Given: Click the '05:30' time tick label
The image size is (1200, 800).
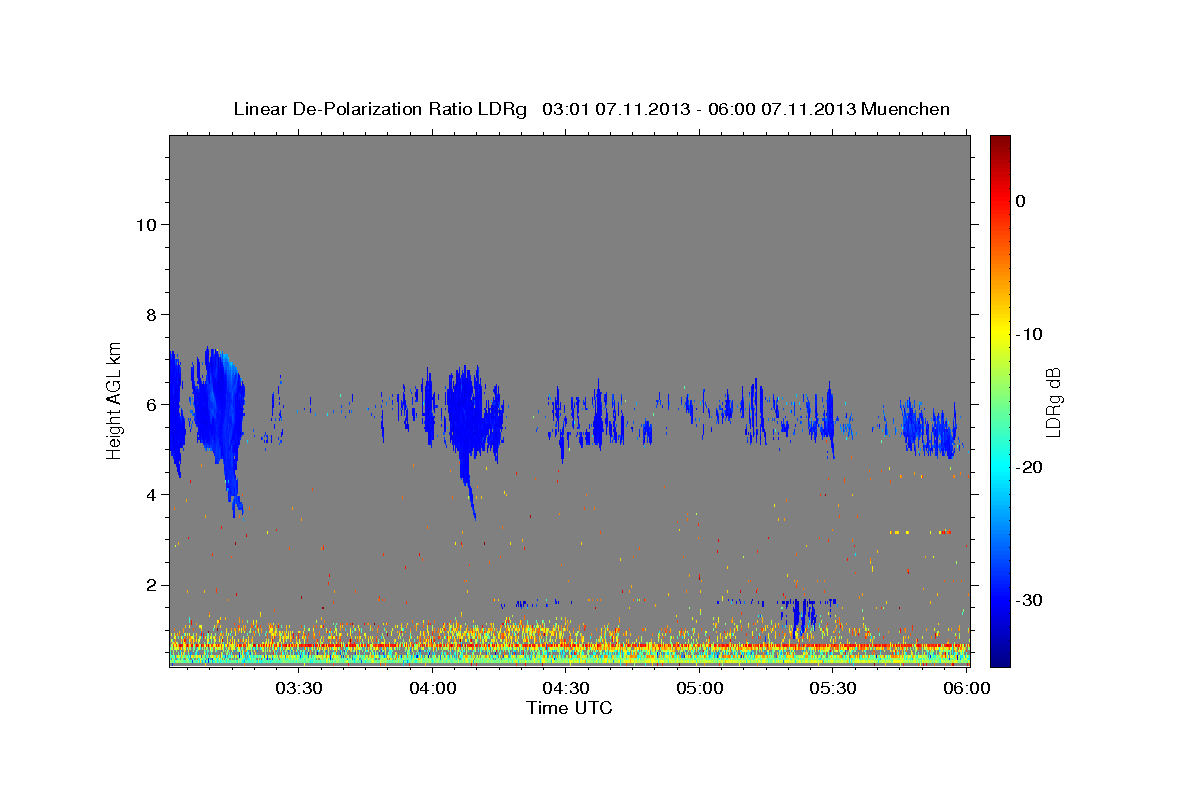Looking at the screenshot, I should [x=833, y=689].
